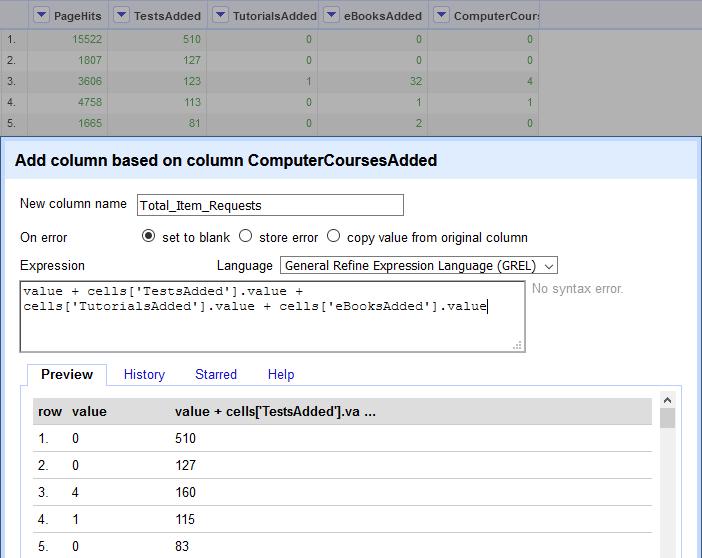Click the preview result 127
The image size is (702, 558).
tap(185, 466)
